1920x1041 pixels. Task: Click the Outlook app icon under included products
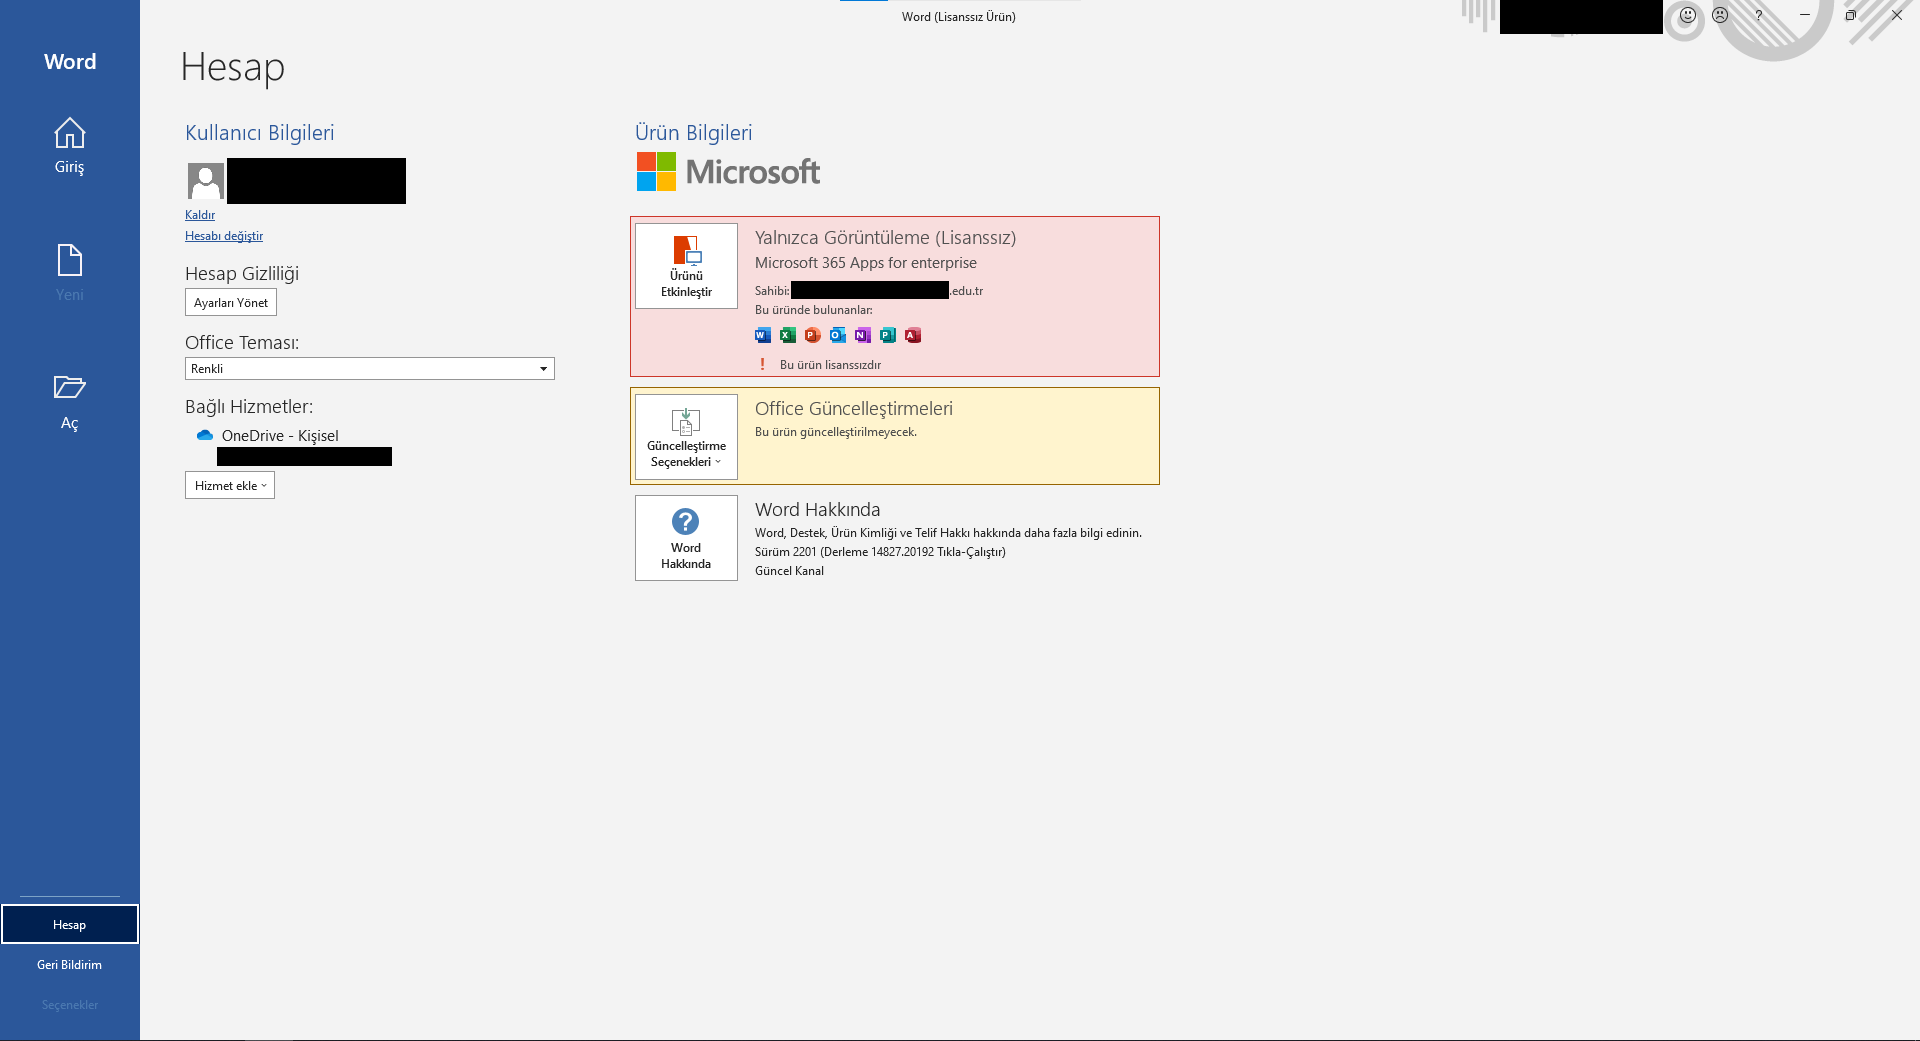(x=838, y=335)
